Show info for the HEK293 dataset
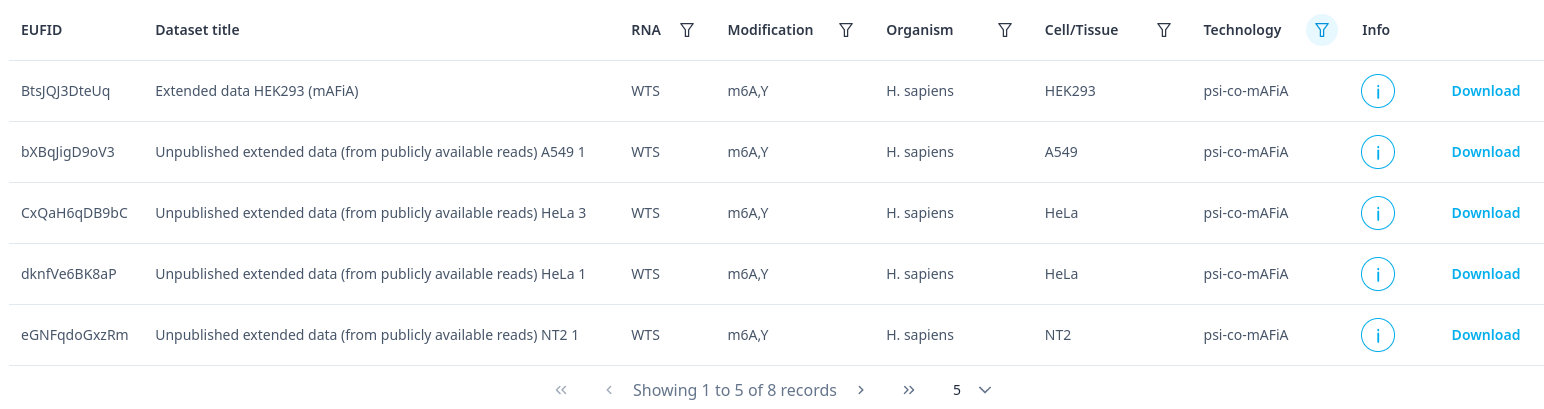Screen dimensions: 1544x409 point(1377,92)
